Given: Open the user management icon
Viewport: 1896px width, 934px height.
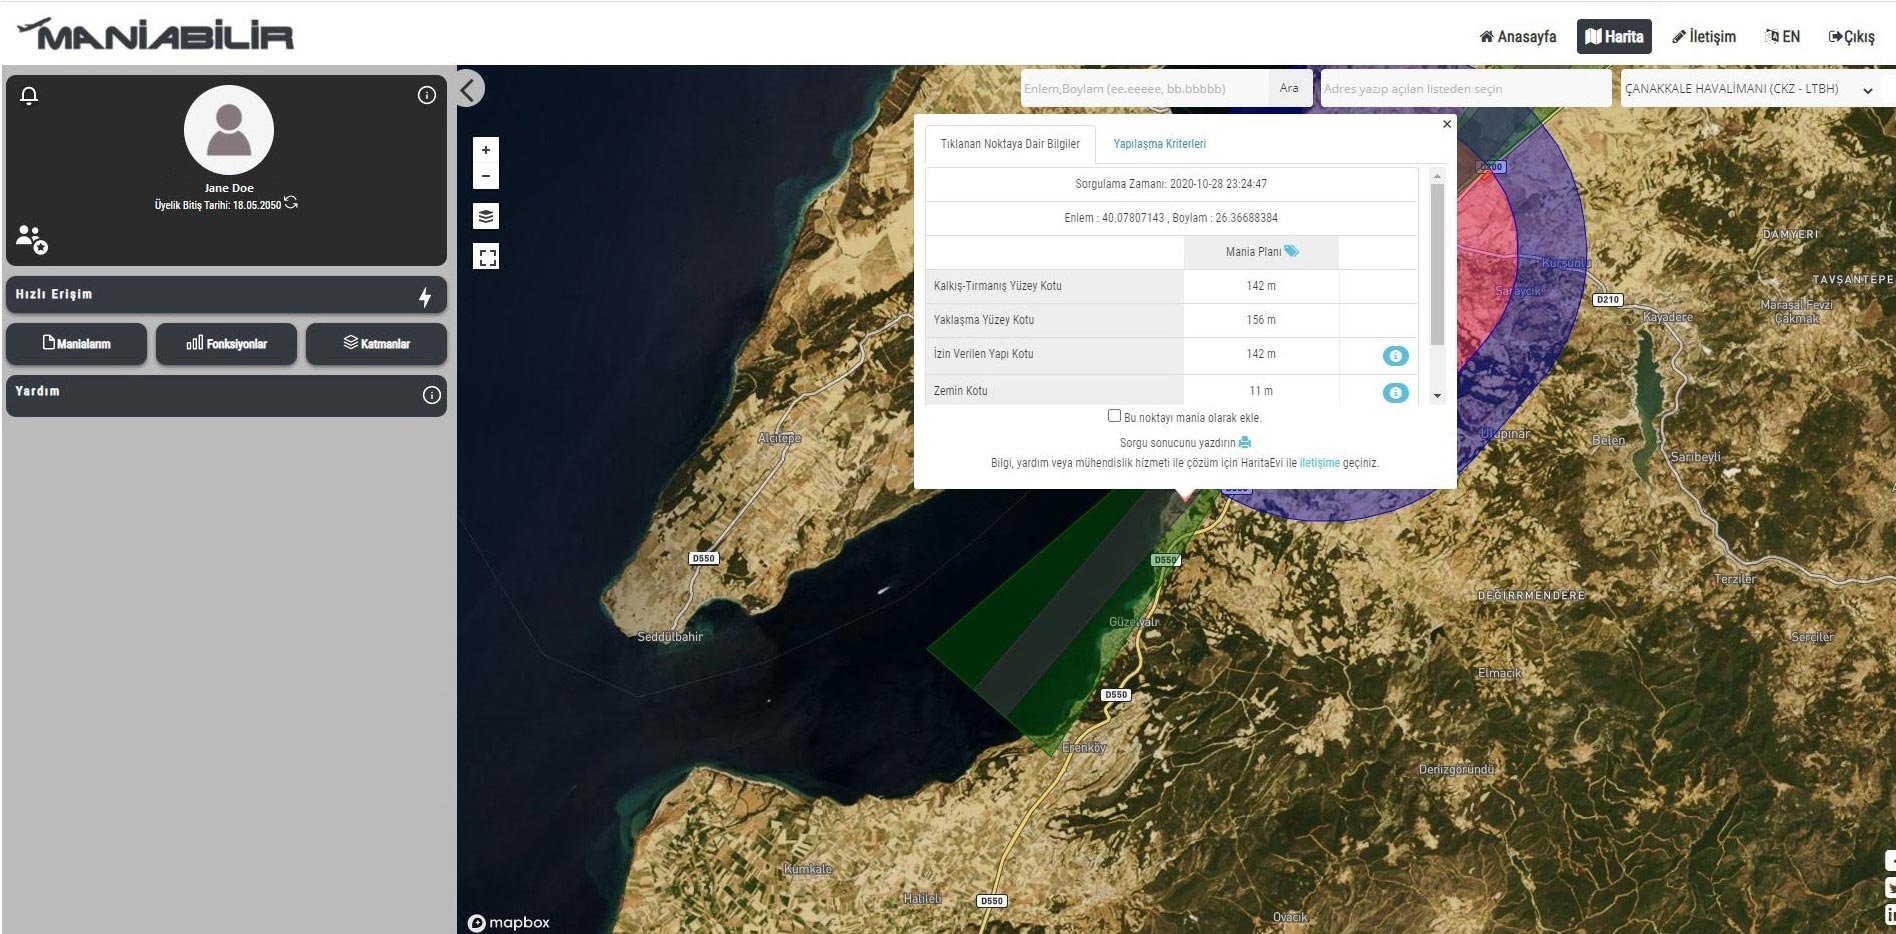Looking at the screenshot, I should tap(31, 239).
